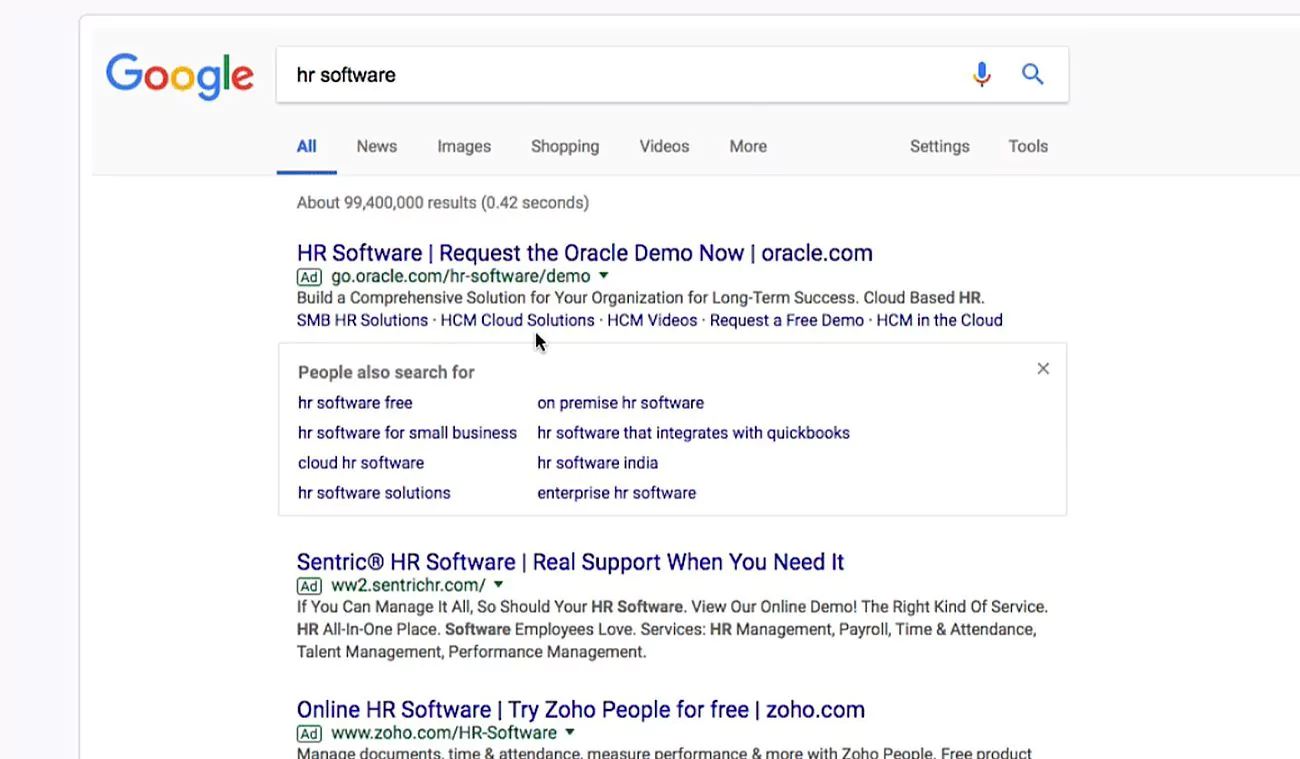Expand the dropdown arrow next to www.zoho.com URL

click(570, 733)
